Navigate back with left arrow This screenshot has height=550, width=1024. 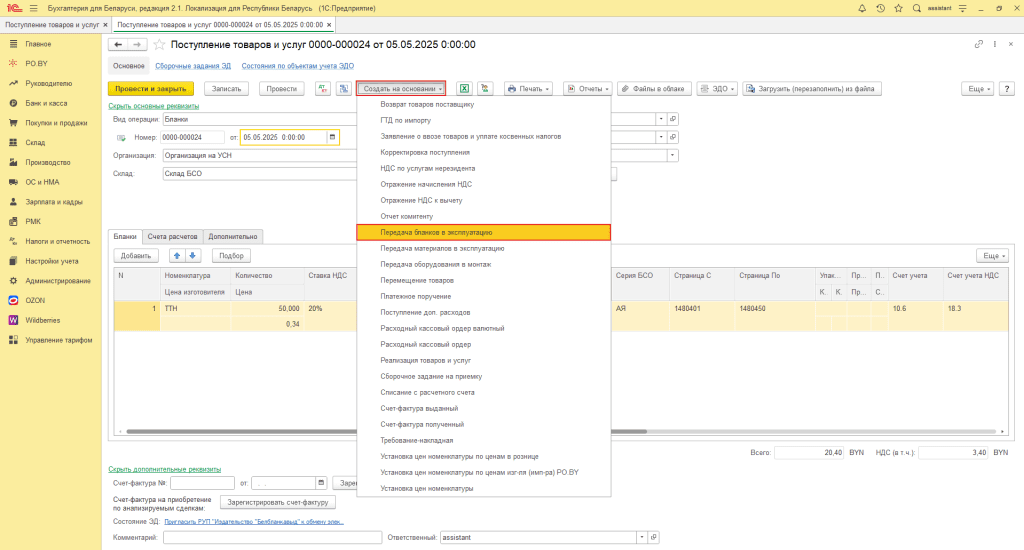tap(118, 44)
